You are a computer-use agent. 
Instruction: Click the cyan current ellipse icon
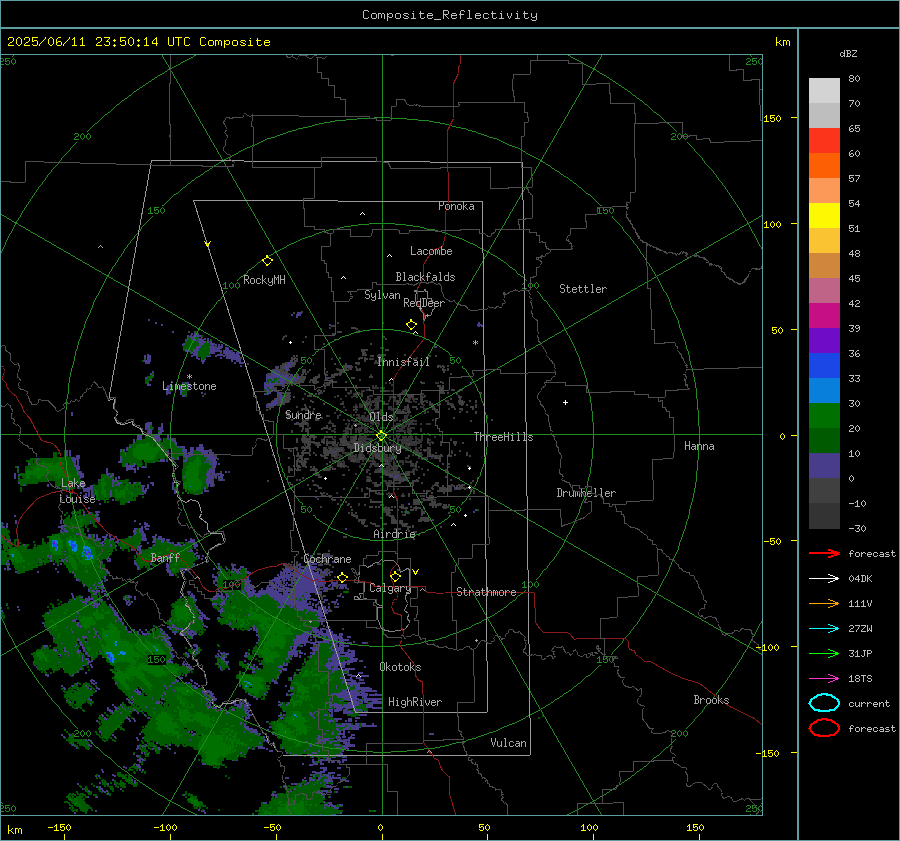click(x=824, y=703)
